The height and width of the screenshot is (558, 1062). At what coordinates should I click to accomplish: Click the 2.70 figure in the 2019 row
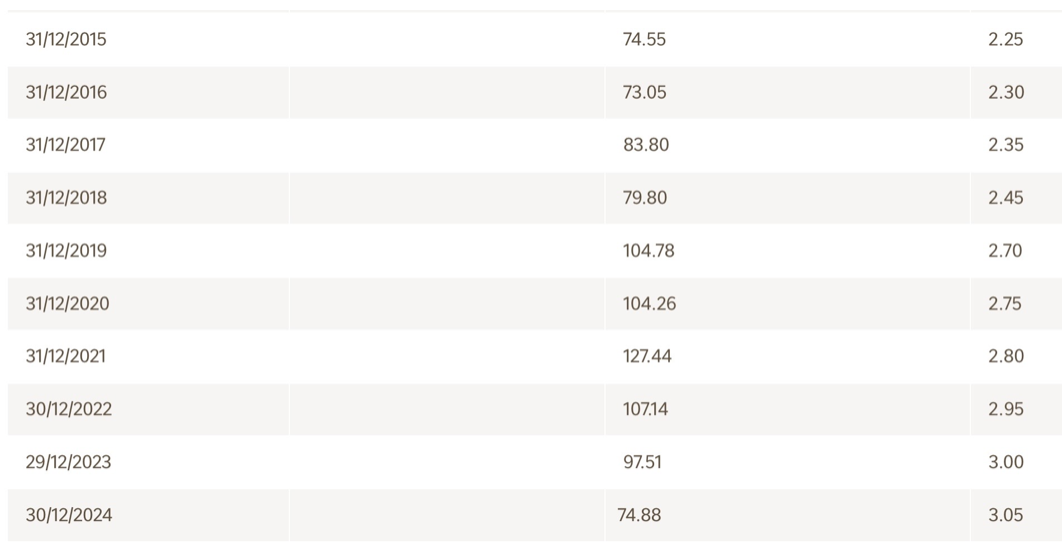coord(1005,251)
